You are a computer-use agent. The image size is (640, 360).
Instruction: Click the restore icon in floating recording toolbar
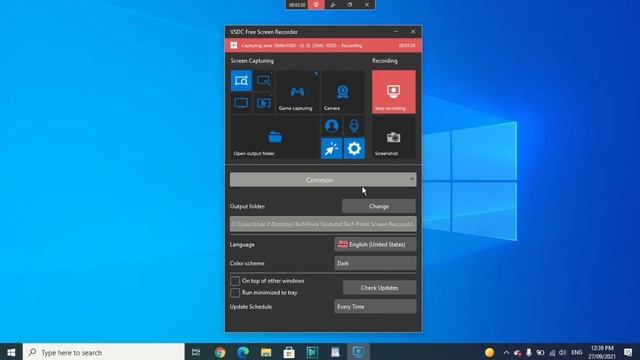click(350, 5)
